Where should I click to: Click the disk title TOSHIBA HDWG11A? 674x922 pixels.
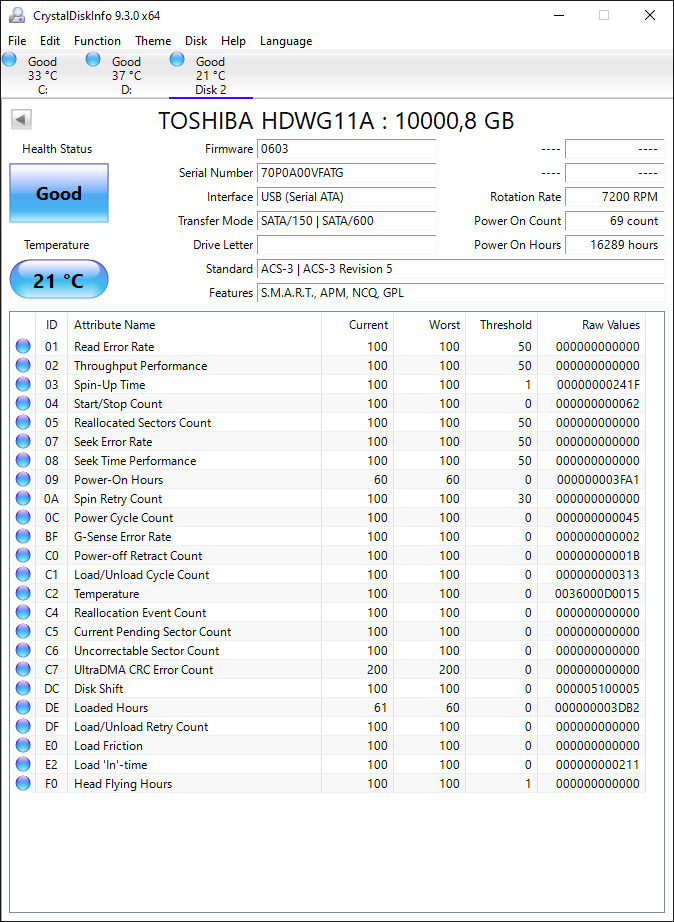click(x=336, y=121)
